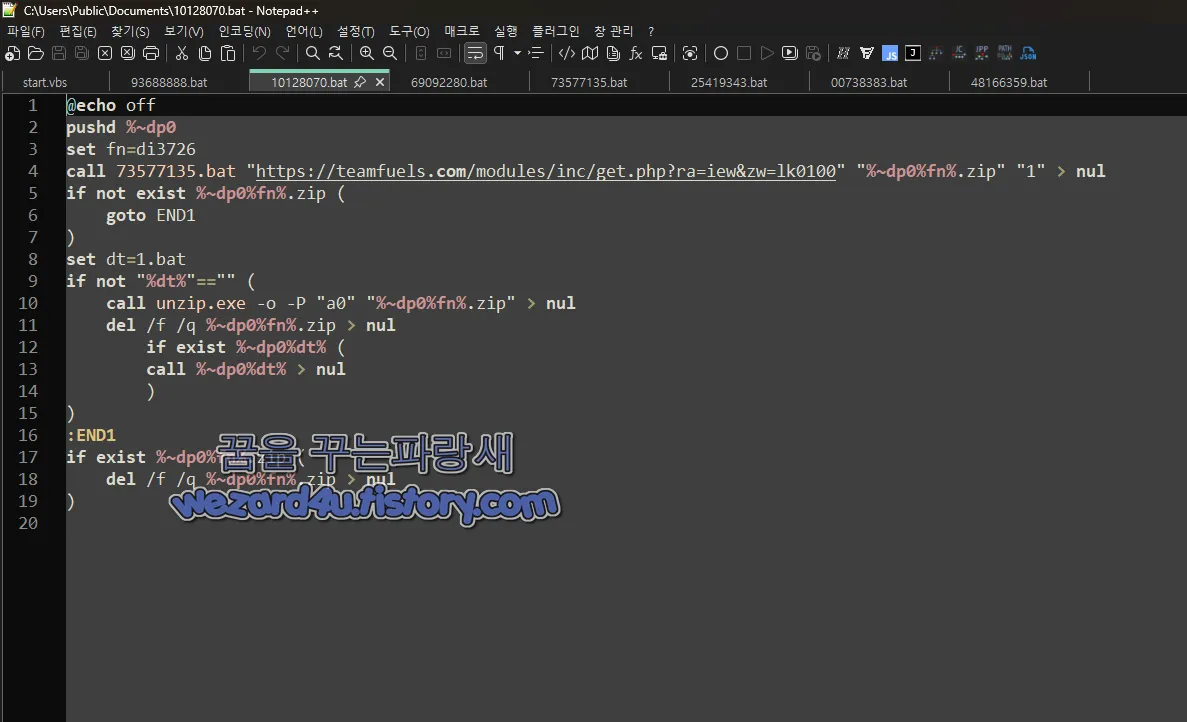Zoom out using the minus magnifier
This screenshot has width=1187, height=722.
pyautogui.click(x=390, y=53)
